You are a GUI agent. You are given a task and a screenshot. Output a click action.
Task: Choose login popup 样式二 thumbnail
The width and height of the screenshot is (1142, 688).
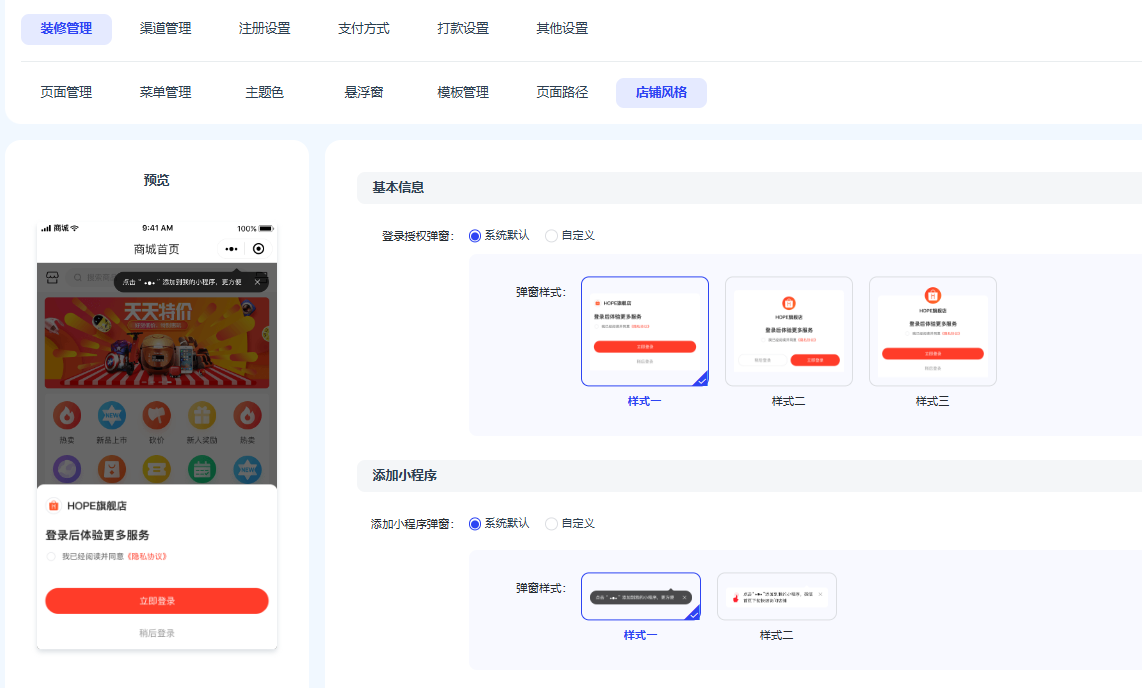[788, 331]
